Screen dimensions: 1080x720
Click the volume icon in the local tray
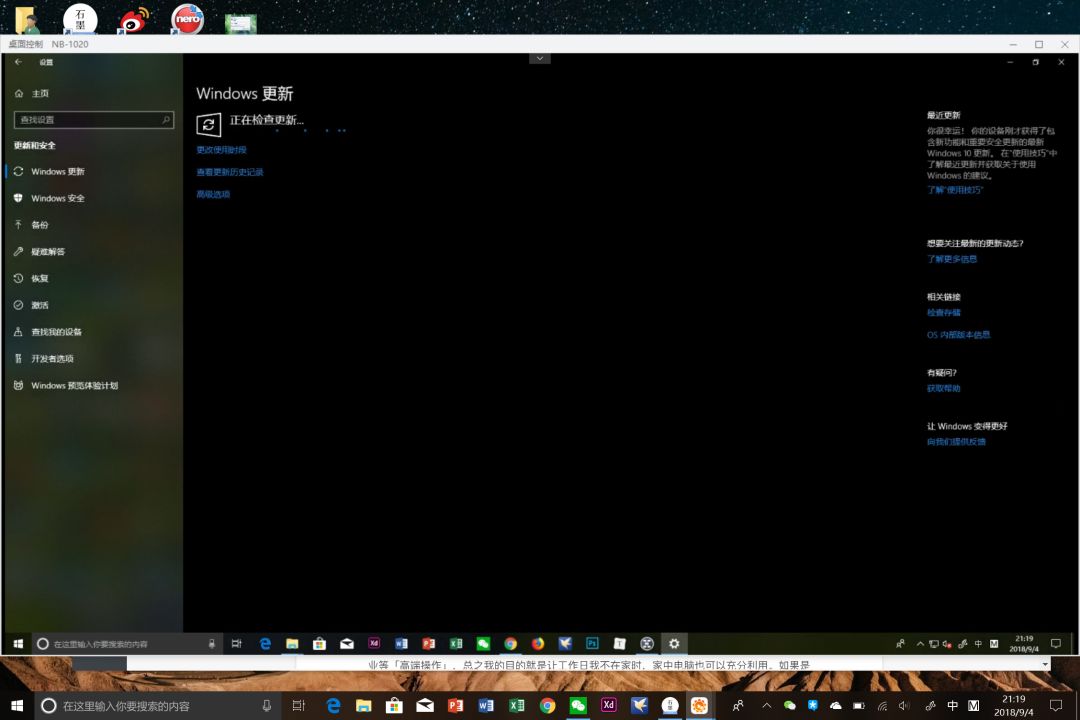coord(904,706)
